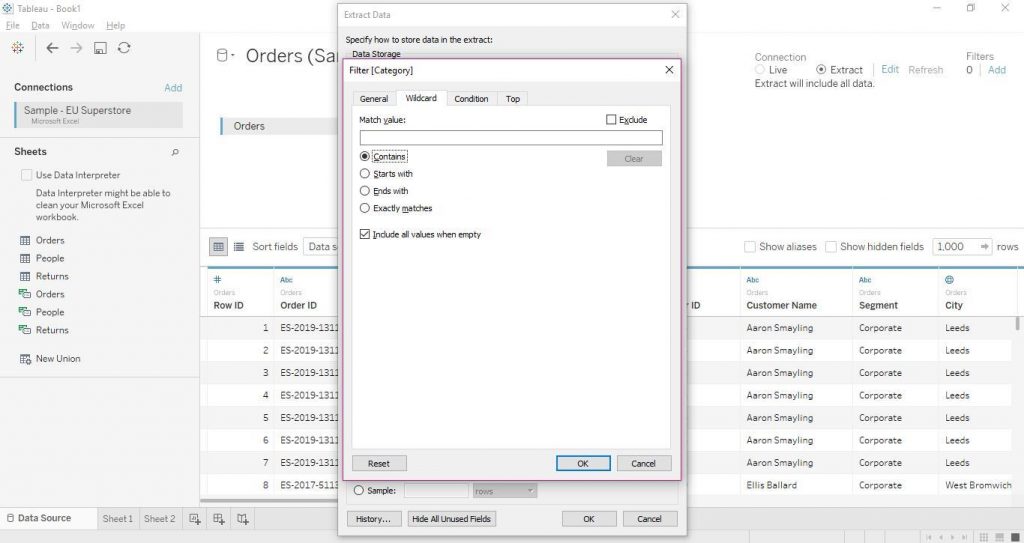Click the New Worksheet icon in bottom tabs
This screenshot has width=1024, height=543.
195,519
